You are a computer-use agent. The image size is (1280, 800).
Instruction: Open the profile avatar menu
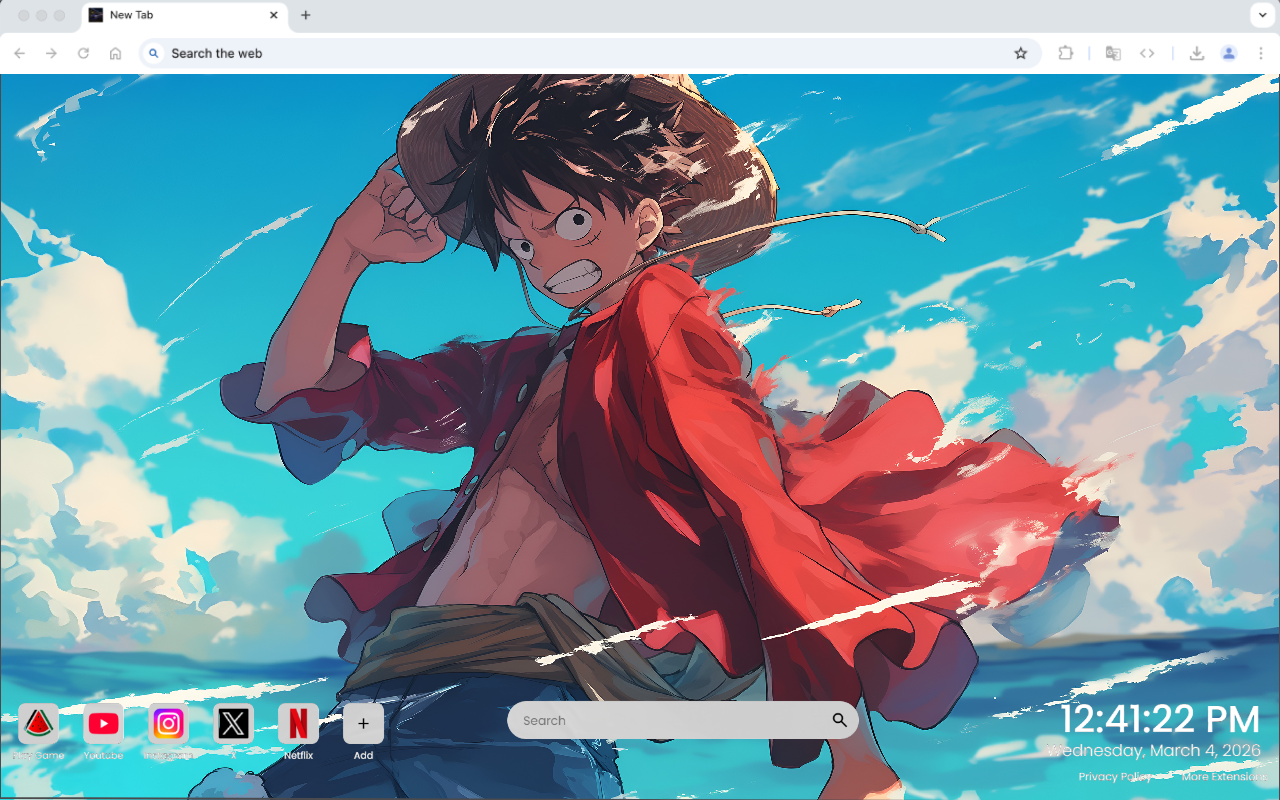[x=1229, y=53]
